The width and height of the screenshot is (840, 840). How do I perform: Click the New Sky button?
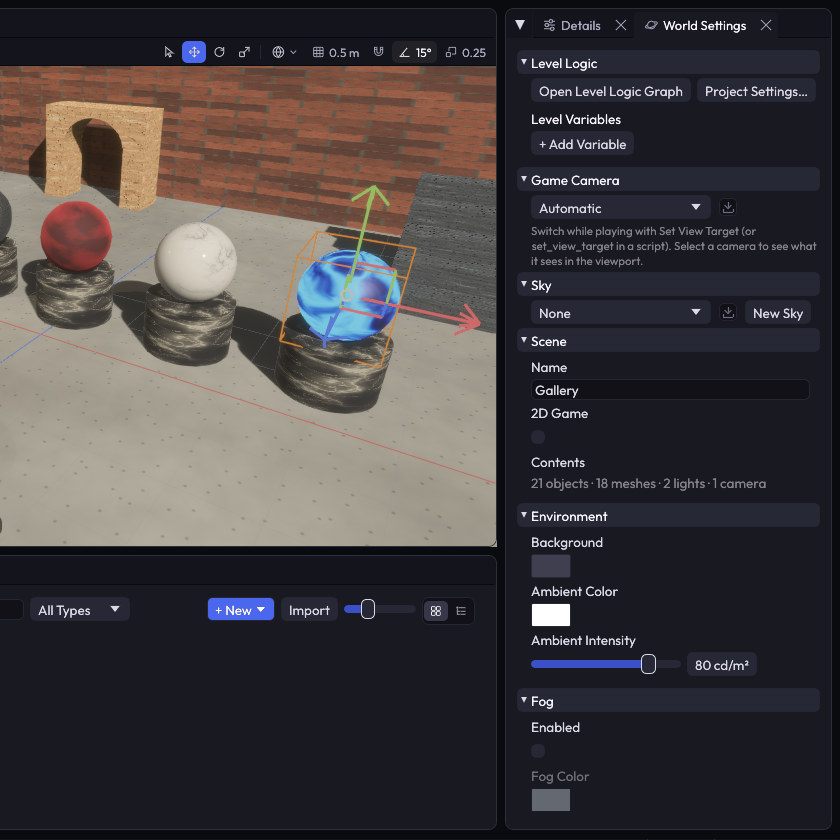click(777, 313)
